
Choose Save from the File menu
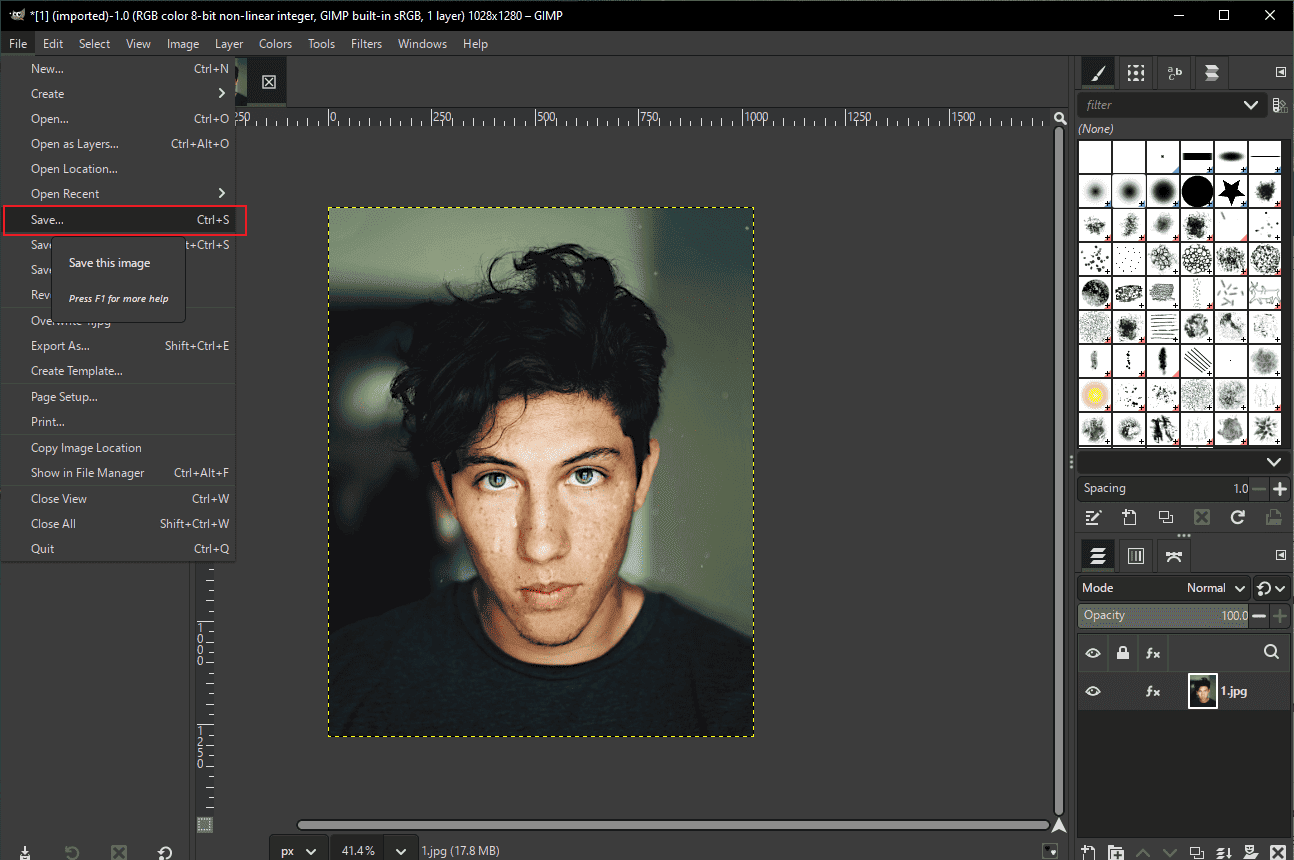48,219
